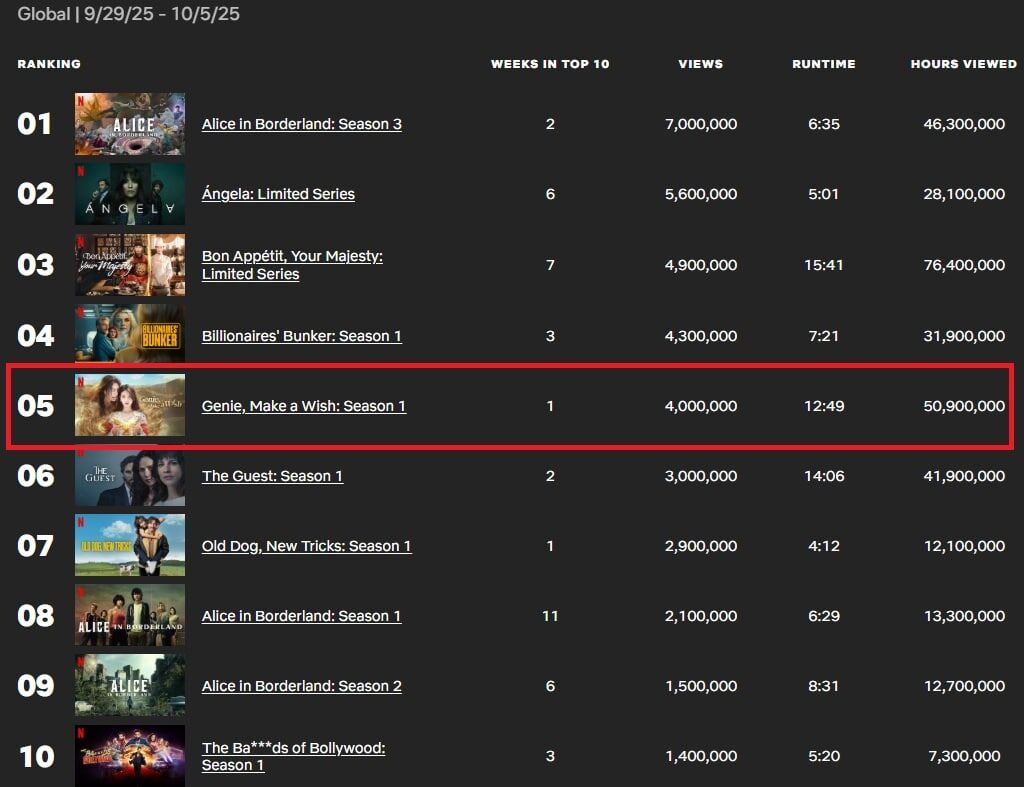Click the Genie, Make a Wish thumbnail

[129, 405]
